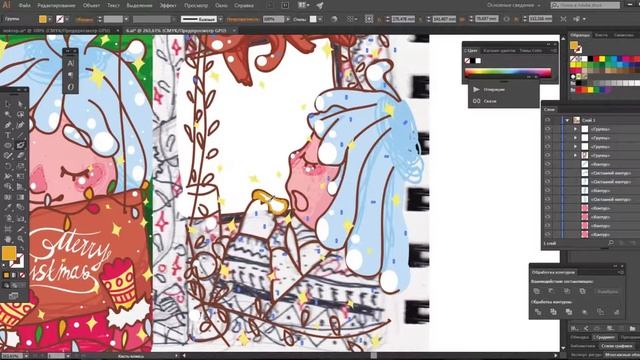Select the Zoom tool in toolbox
Screen dimensions: 640x360
pos(20,239)
